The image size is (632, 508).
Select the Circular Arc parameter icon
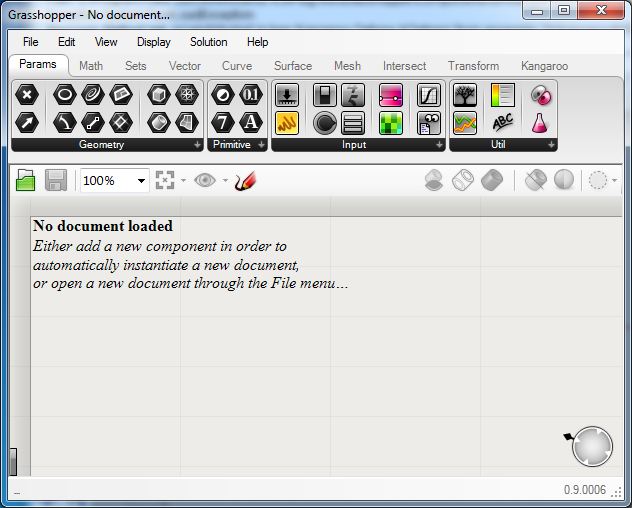click(64, 123)
